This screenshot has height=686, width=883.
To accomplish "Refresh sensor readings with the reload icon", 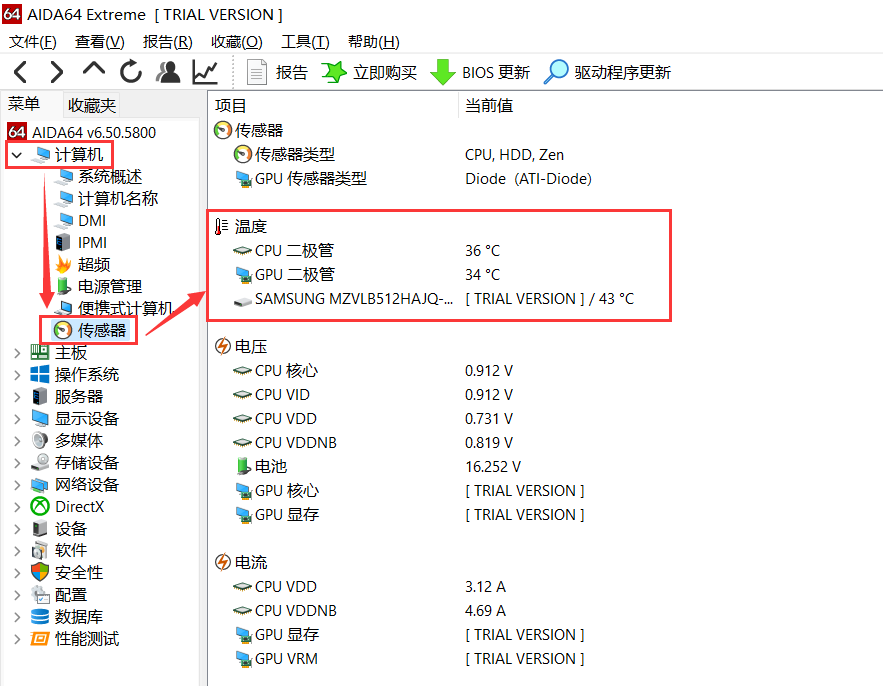I will (x=130, y=71).
